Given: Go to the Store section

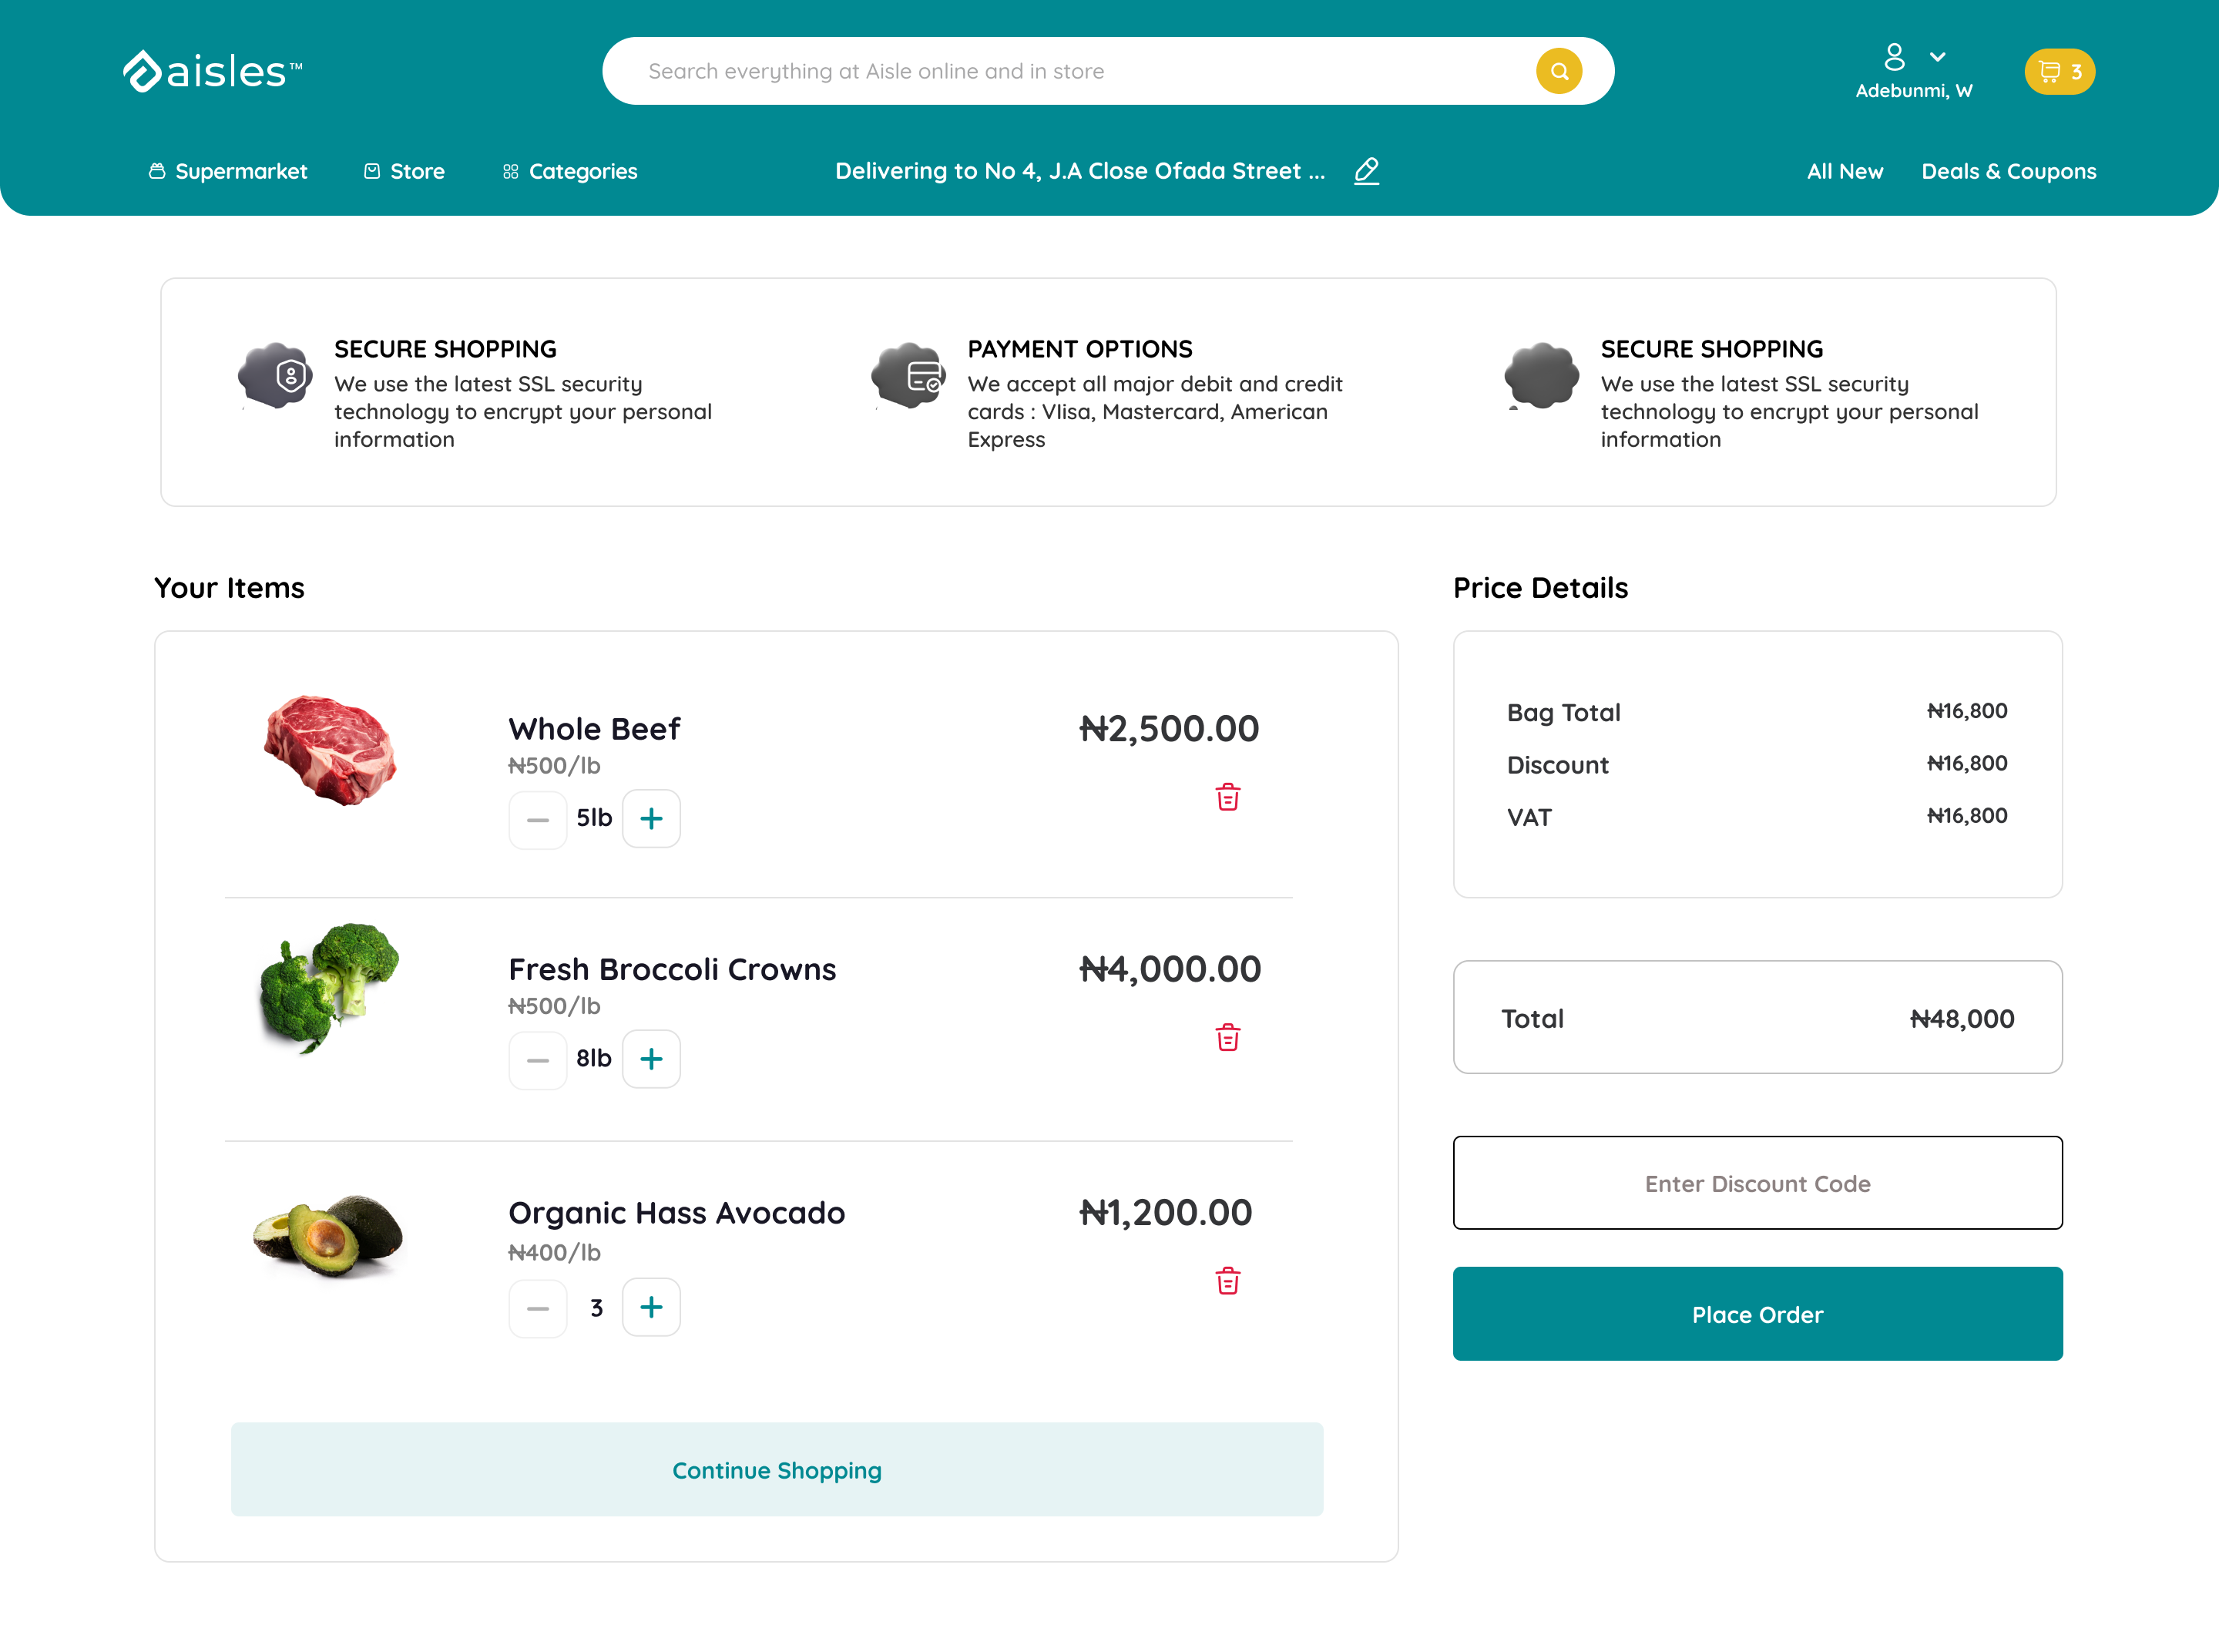Looking at the screenshot, I should [x=404, y=171].
